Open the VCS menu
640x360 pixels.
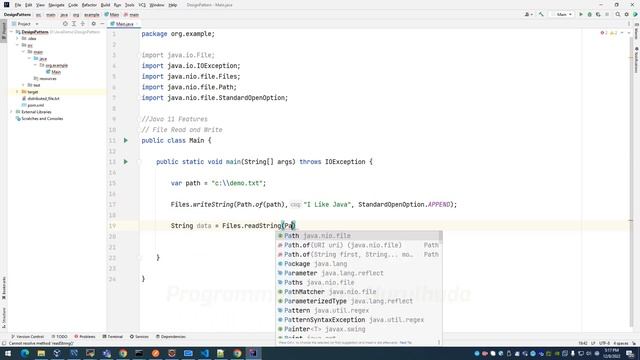point(142,5)
